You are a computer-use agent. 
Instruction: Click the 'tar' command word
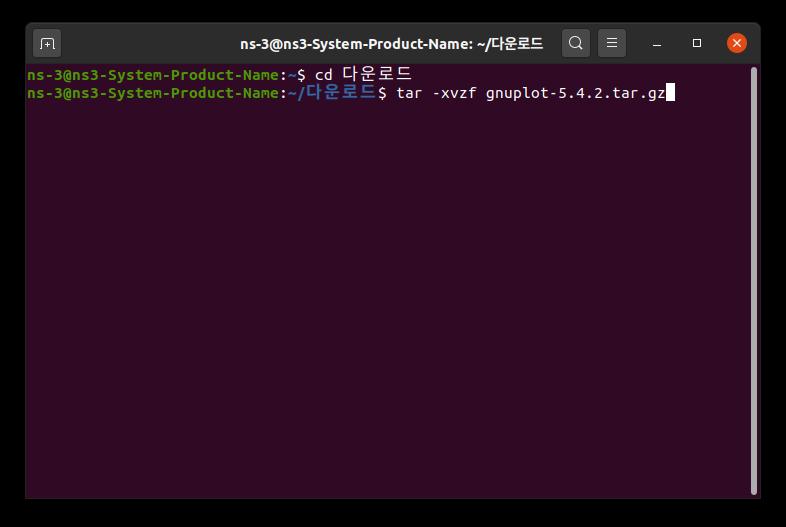click(409, 93)
